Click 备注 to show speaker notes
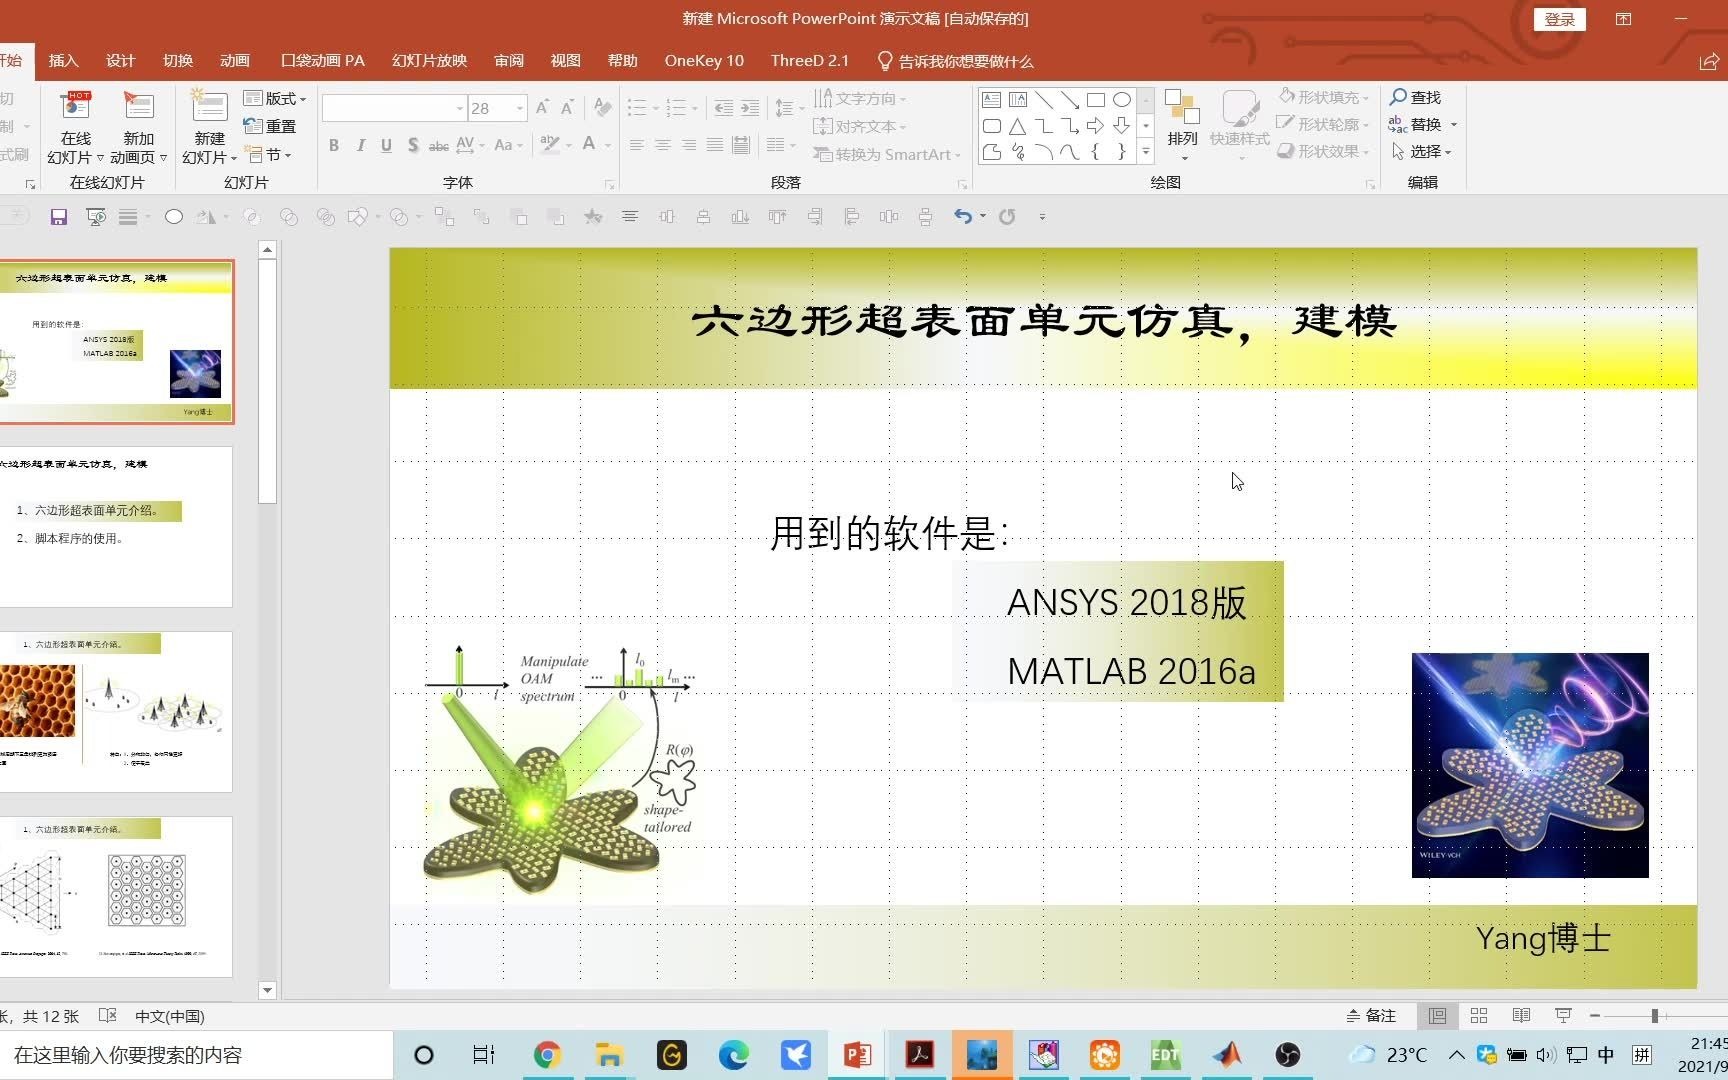The image size is (1728, 1080). click(x=1371, y=1015)
